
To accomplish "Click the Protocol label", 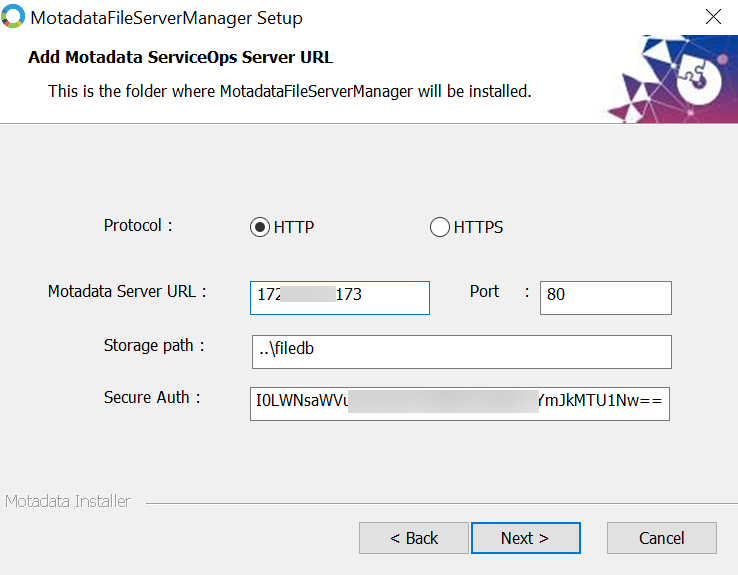I will pyautogui.click(x=138, y=226).
